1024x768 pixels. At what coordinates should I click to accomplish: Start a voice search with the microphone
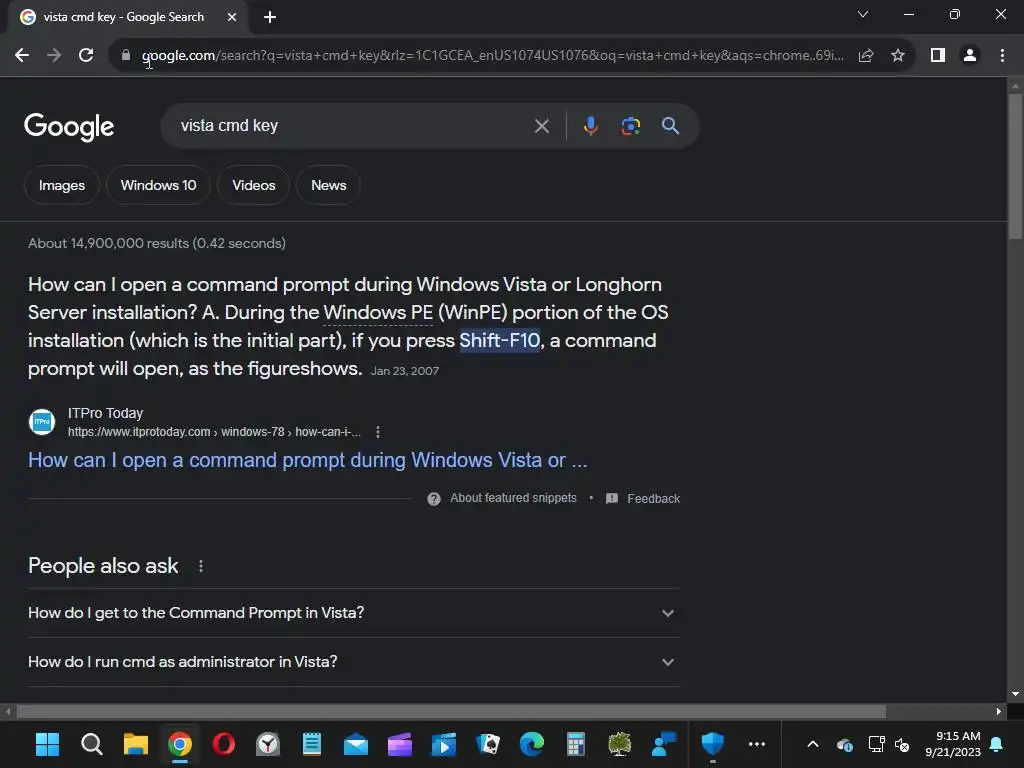coord(590,126)
